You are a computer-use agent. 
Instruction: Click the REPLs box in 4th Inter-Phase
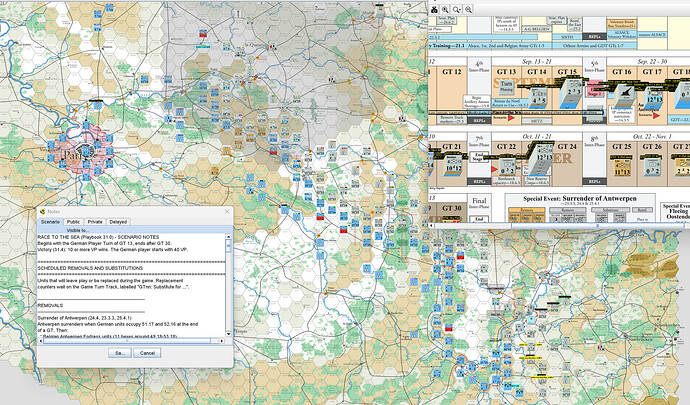(x=479, y=120)
